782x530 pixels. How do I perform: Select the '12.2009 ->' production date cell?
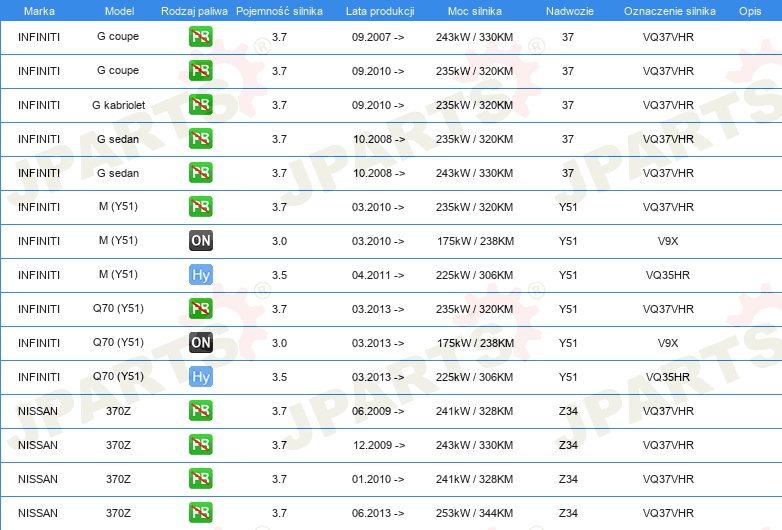[379, 445]
